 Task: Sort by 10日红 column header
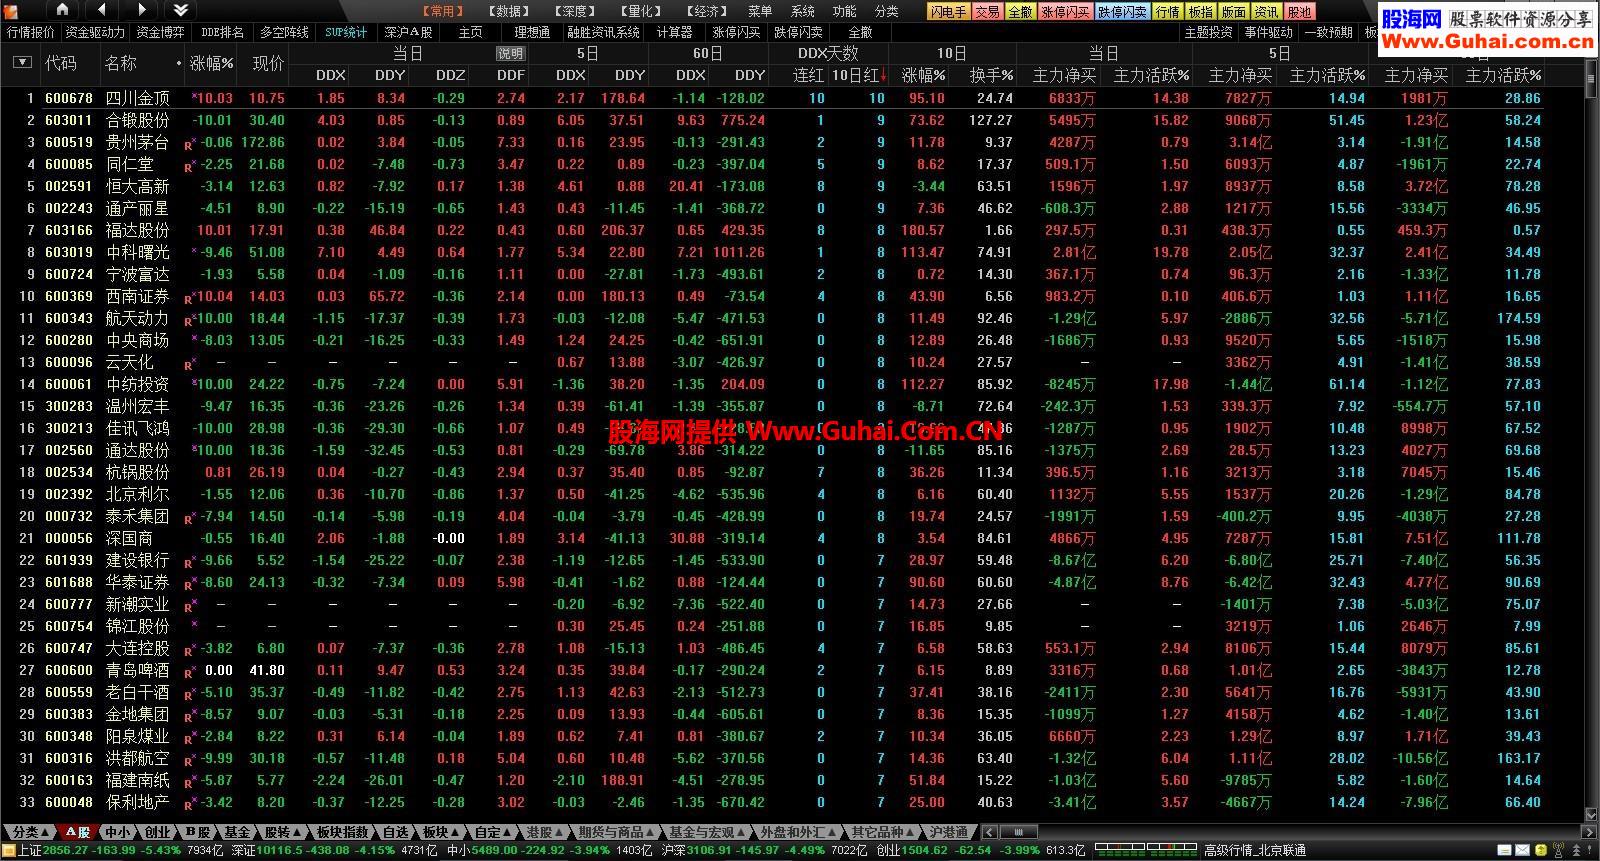pyautogui.click(x=859, y=75)
